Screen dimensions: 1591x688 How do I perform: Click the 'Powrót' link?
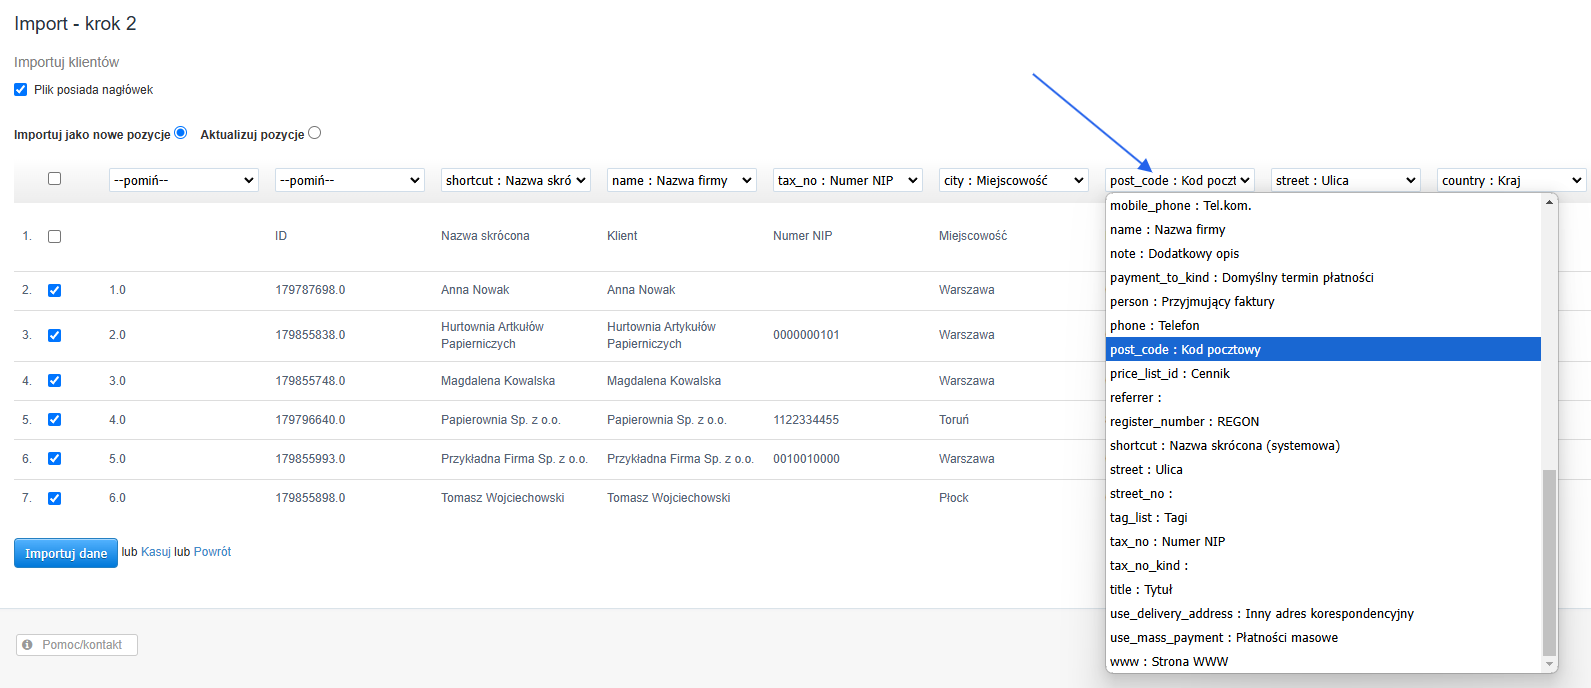pyautogui.click(x=212, y=552)
